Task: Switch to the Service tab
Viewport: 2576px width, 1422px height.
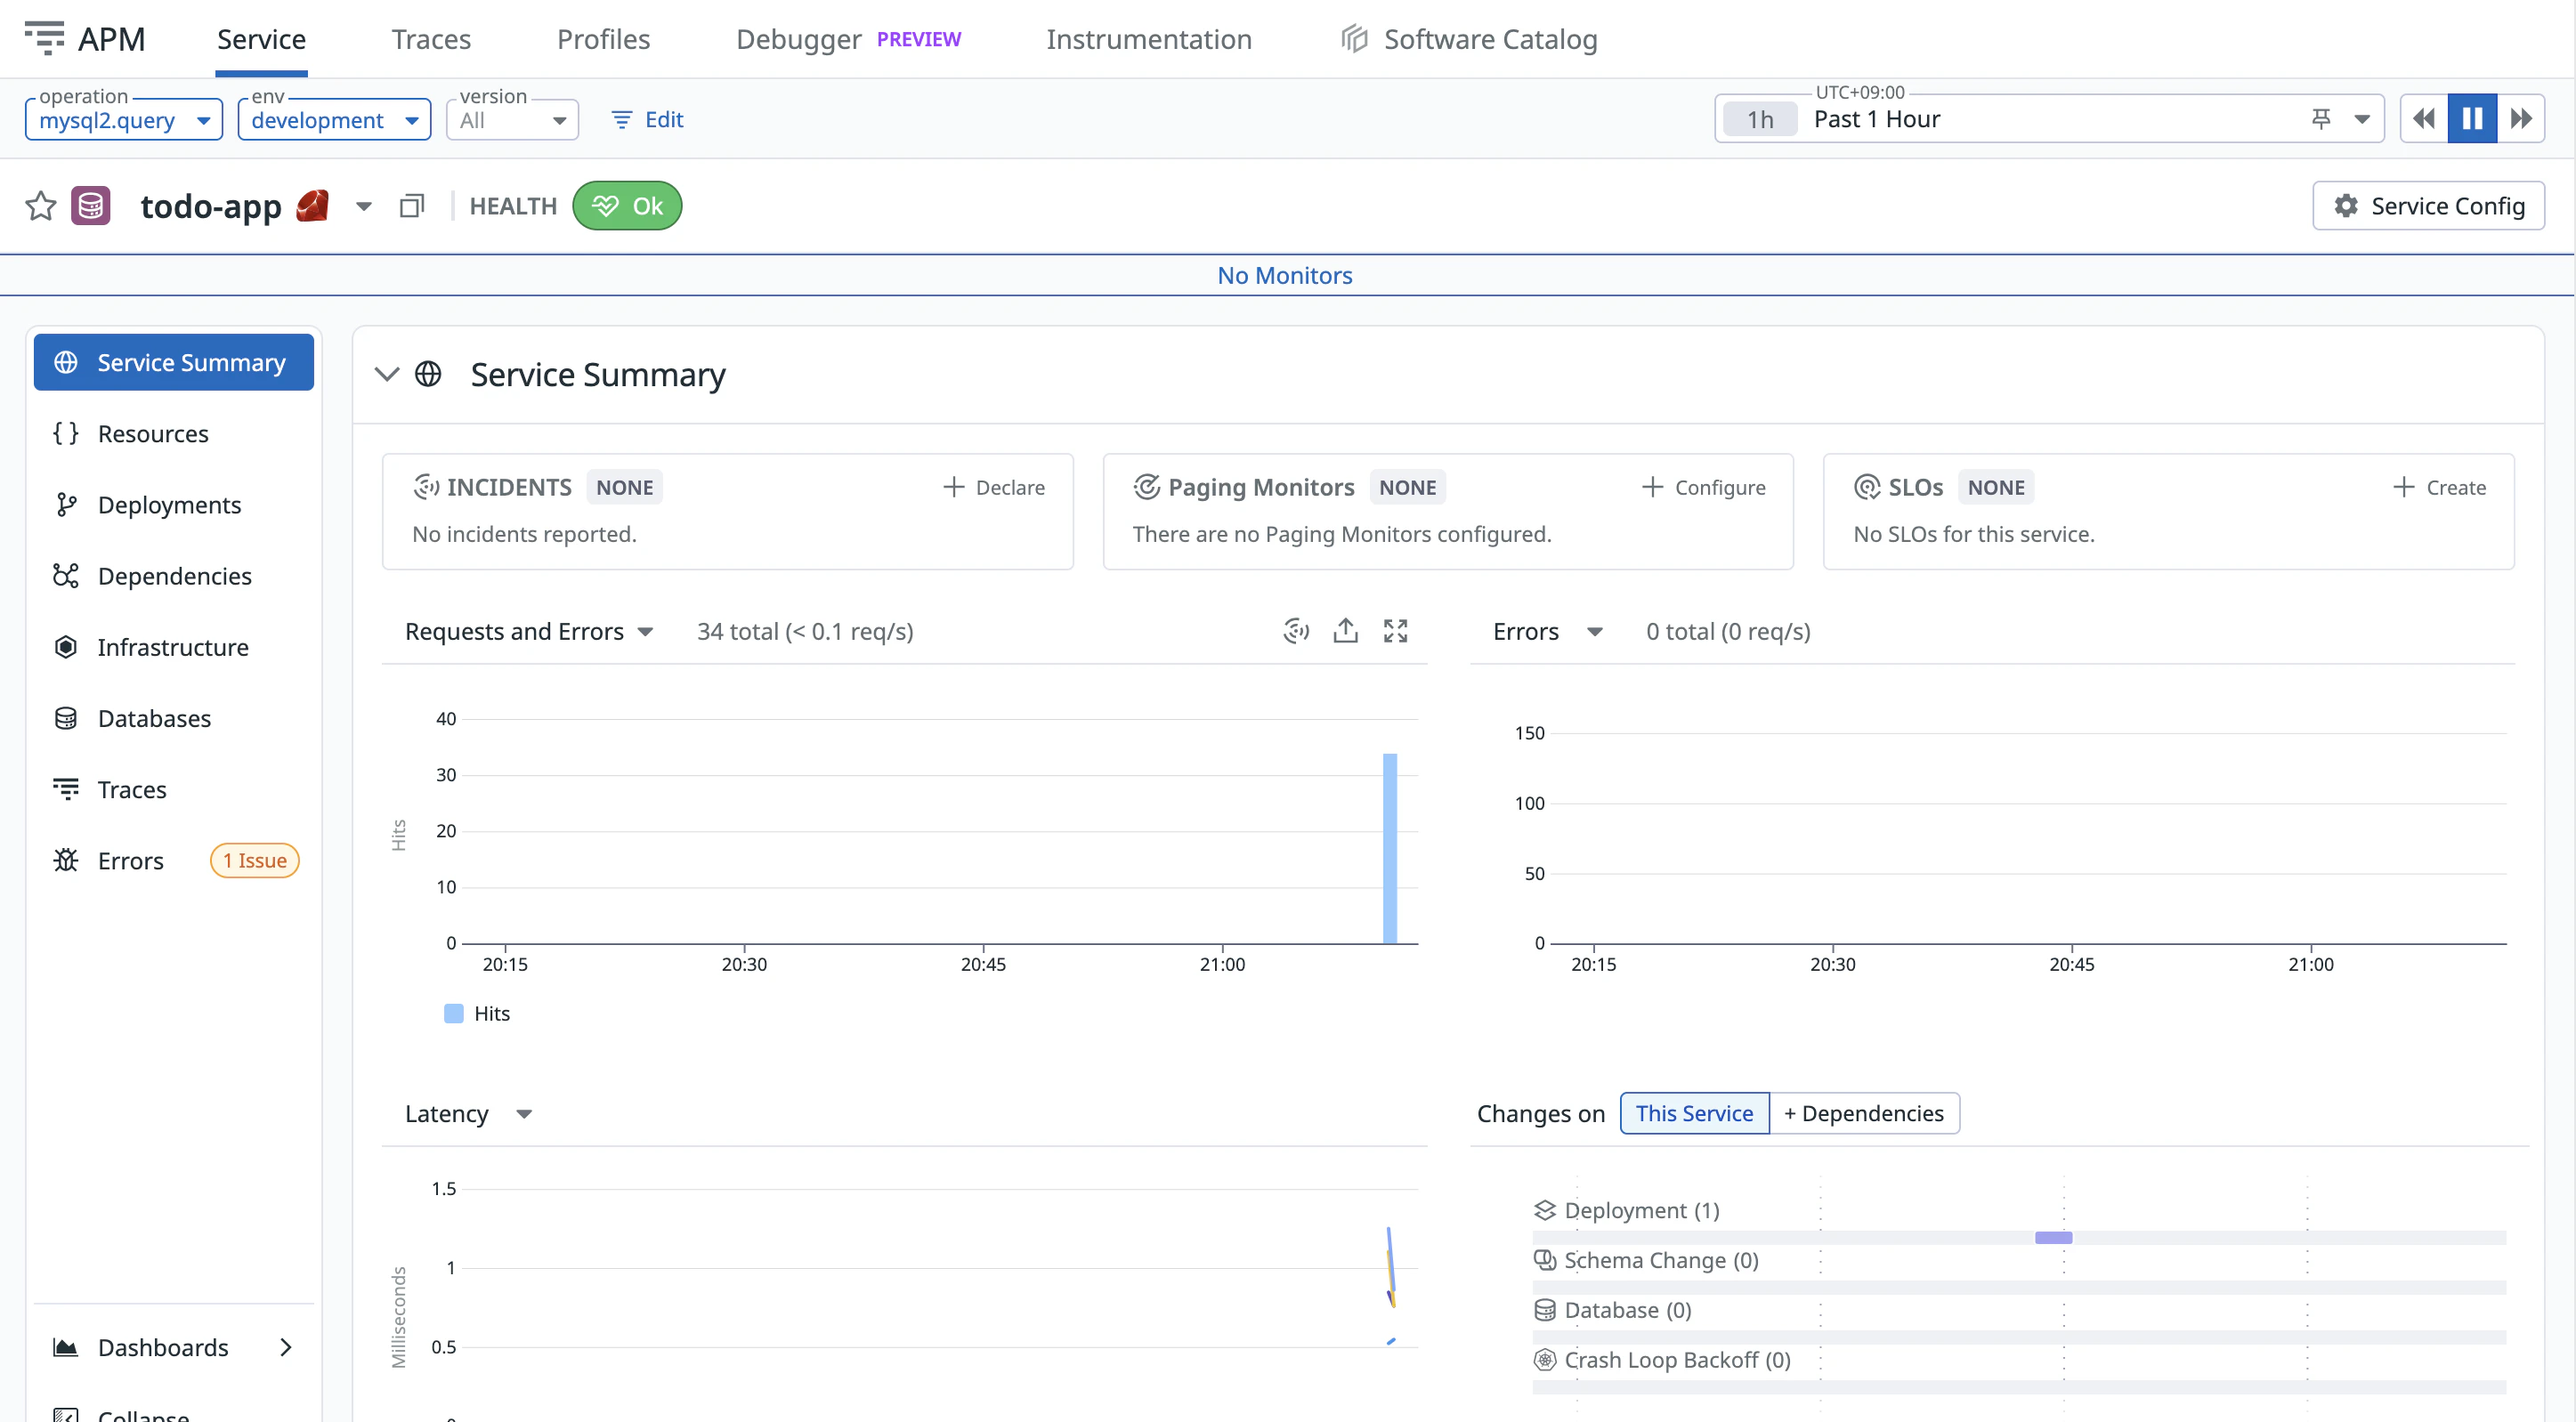Action: [261, 39]
